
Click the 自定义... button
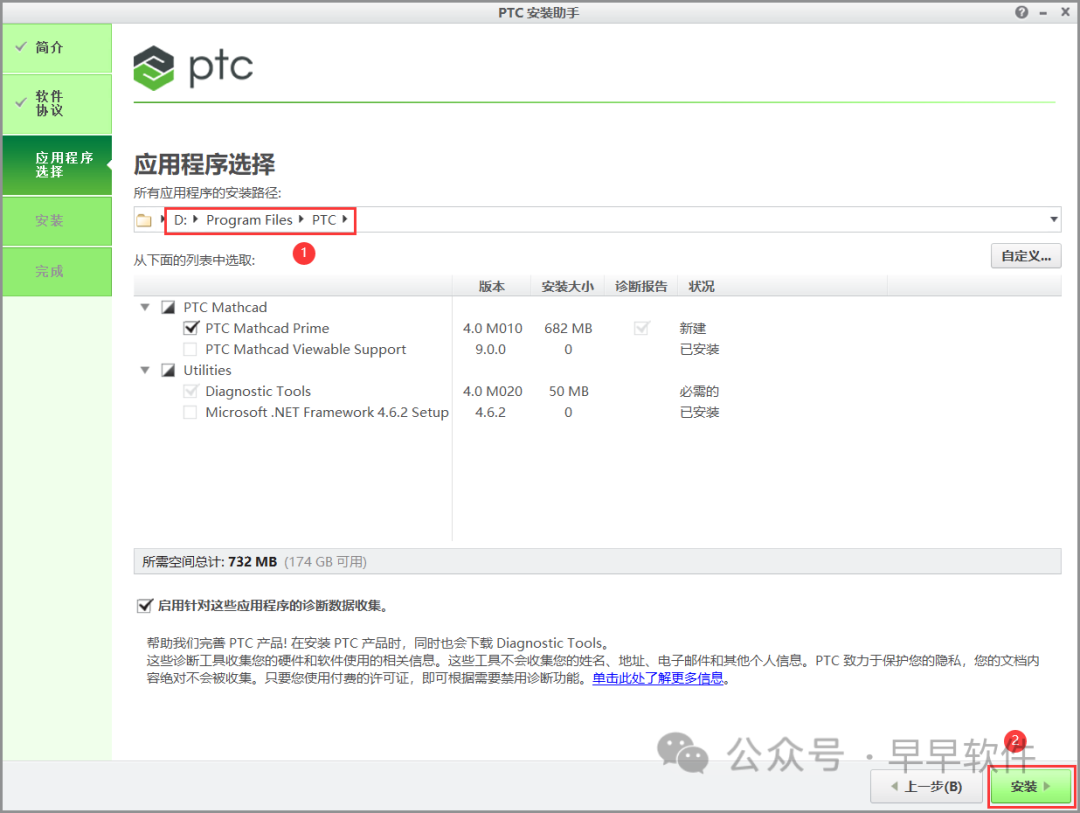click(1026, 256)
